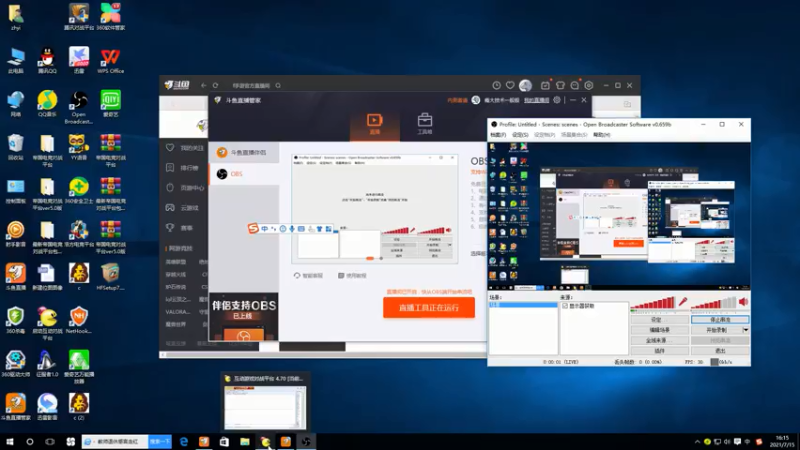Click the taskbar search input field
Image resolution: width=800 pixels, height=450 pixels.
115,442
